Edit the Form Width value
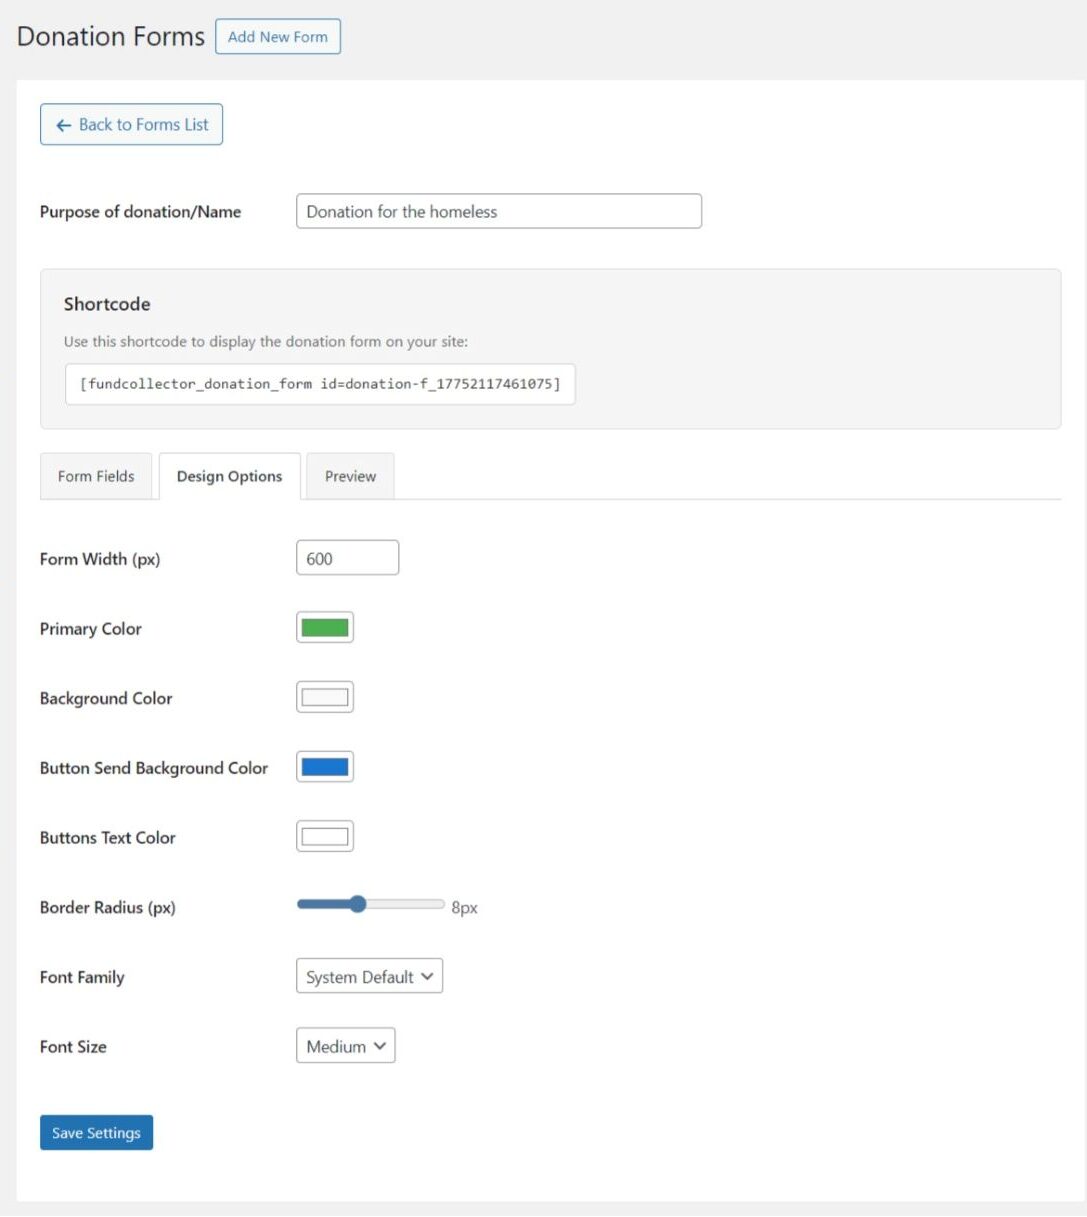This screenshot has height=1217, width=1087. click(x=347, y=557)
